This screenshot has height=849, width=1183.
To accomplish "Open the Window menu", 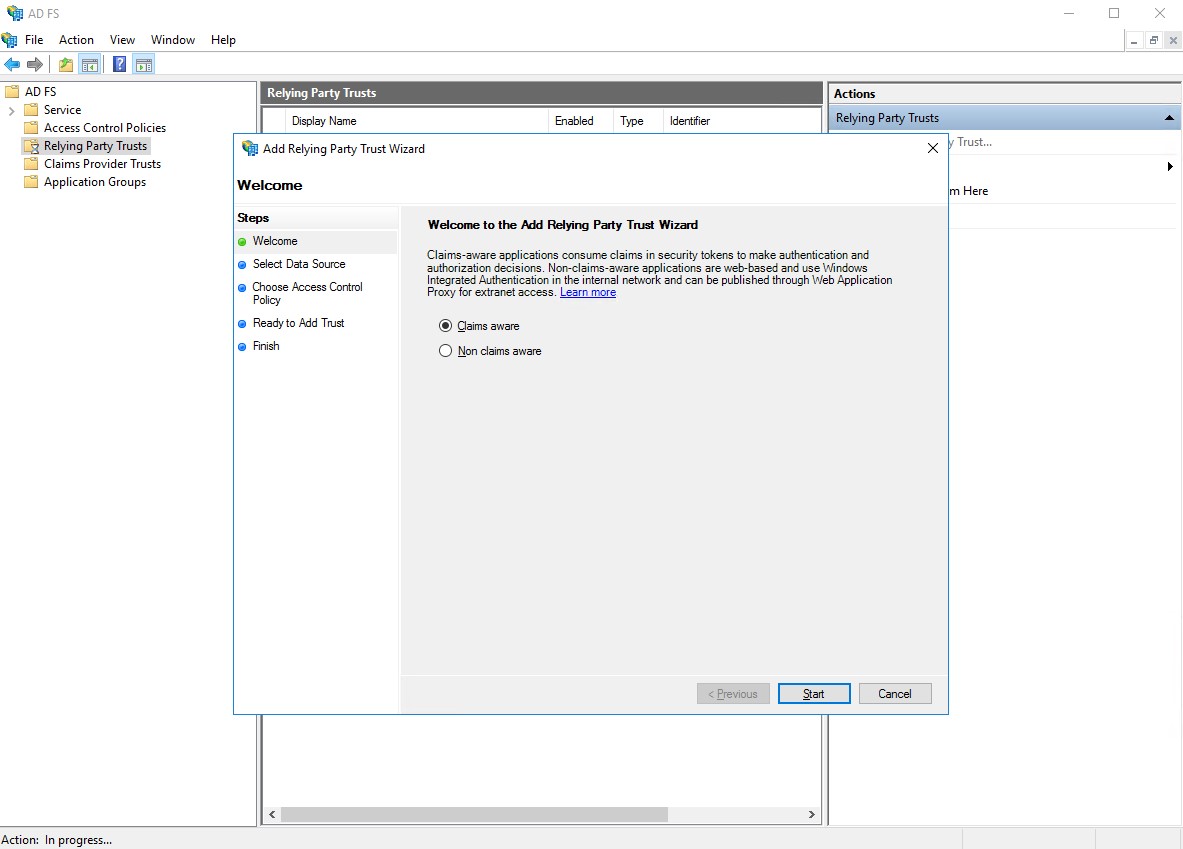I will click(172, 39).
